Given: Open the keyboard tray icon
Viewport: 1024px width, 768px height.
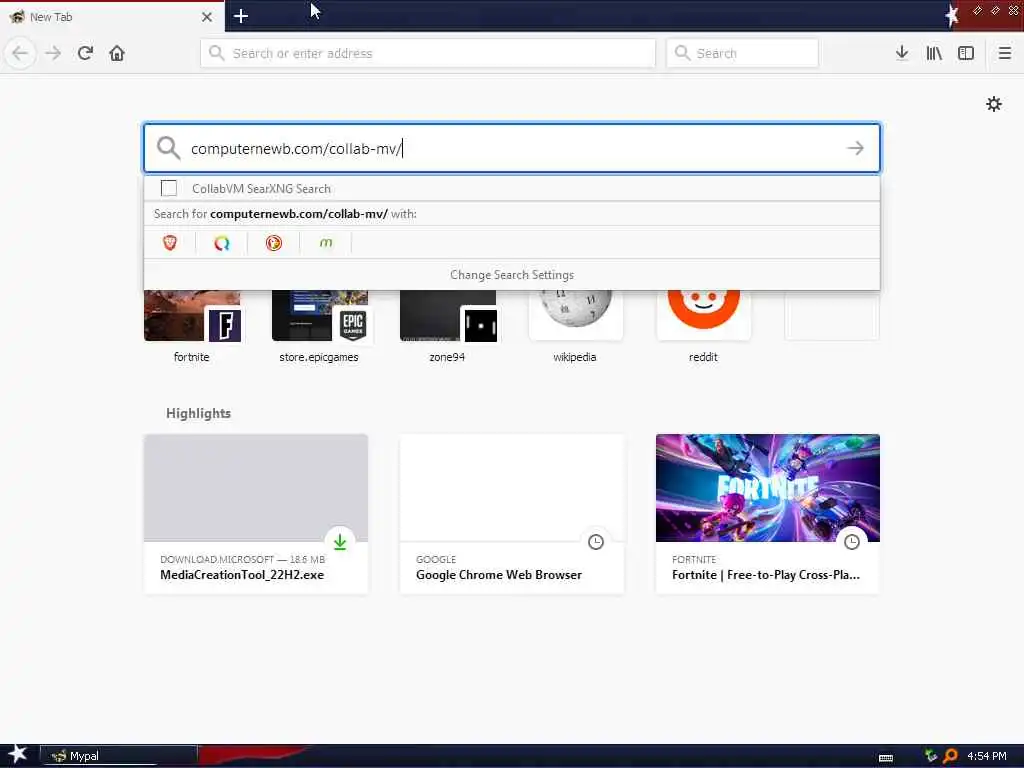Looking at the screenshot, I should 886,758.
